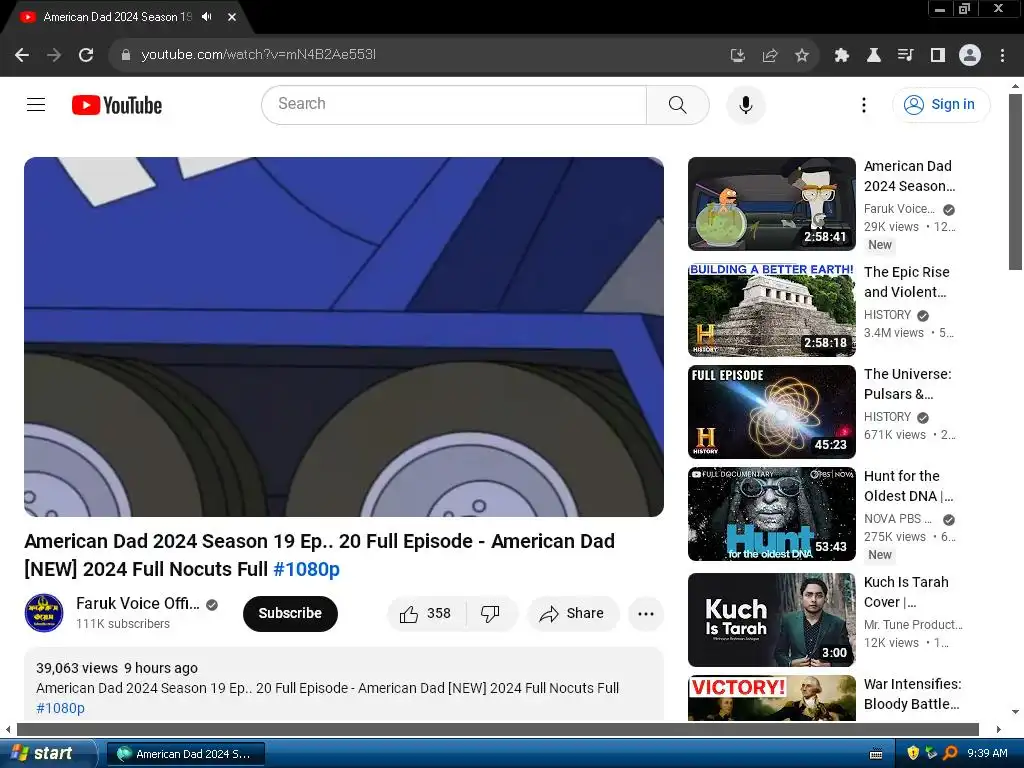Mute the tab via speaker icon
1024x768 pixels.
tap(207, 17)
